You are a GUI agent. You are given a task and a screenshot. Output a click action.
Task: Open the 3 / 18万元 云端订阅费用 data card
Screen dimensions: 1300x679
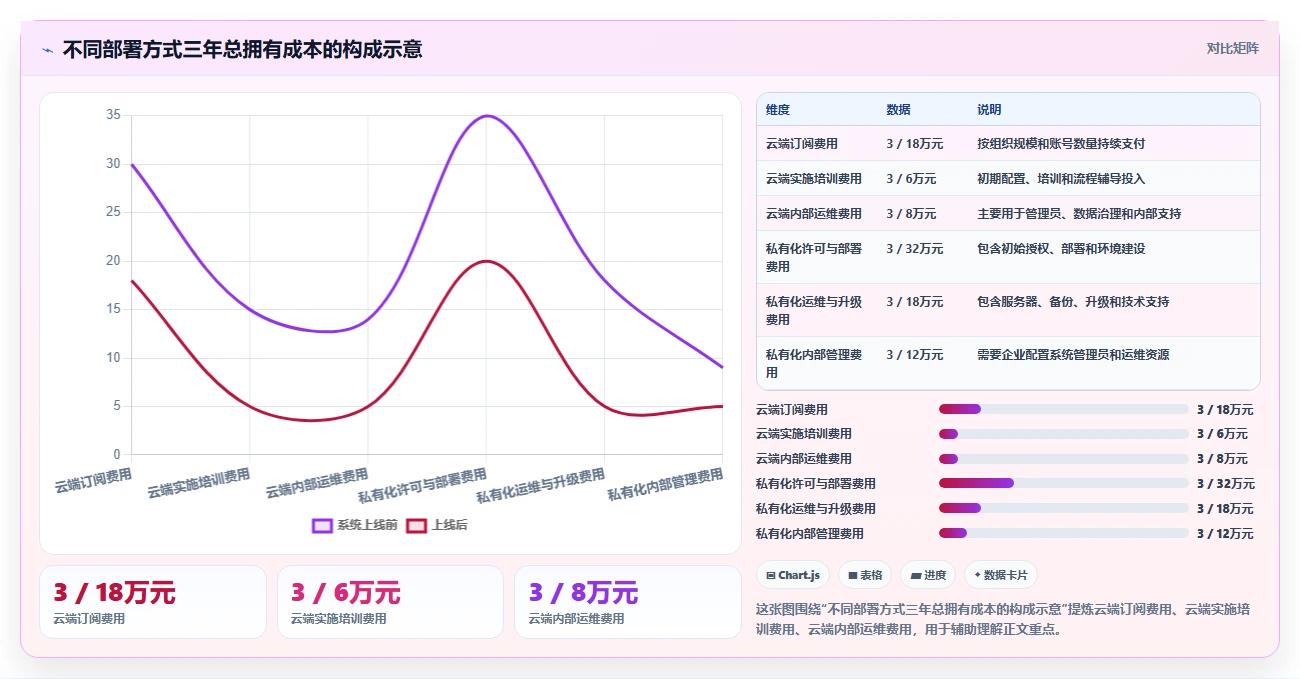(x=153, y=602)
